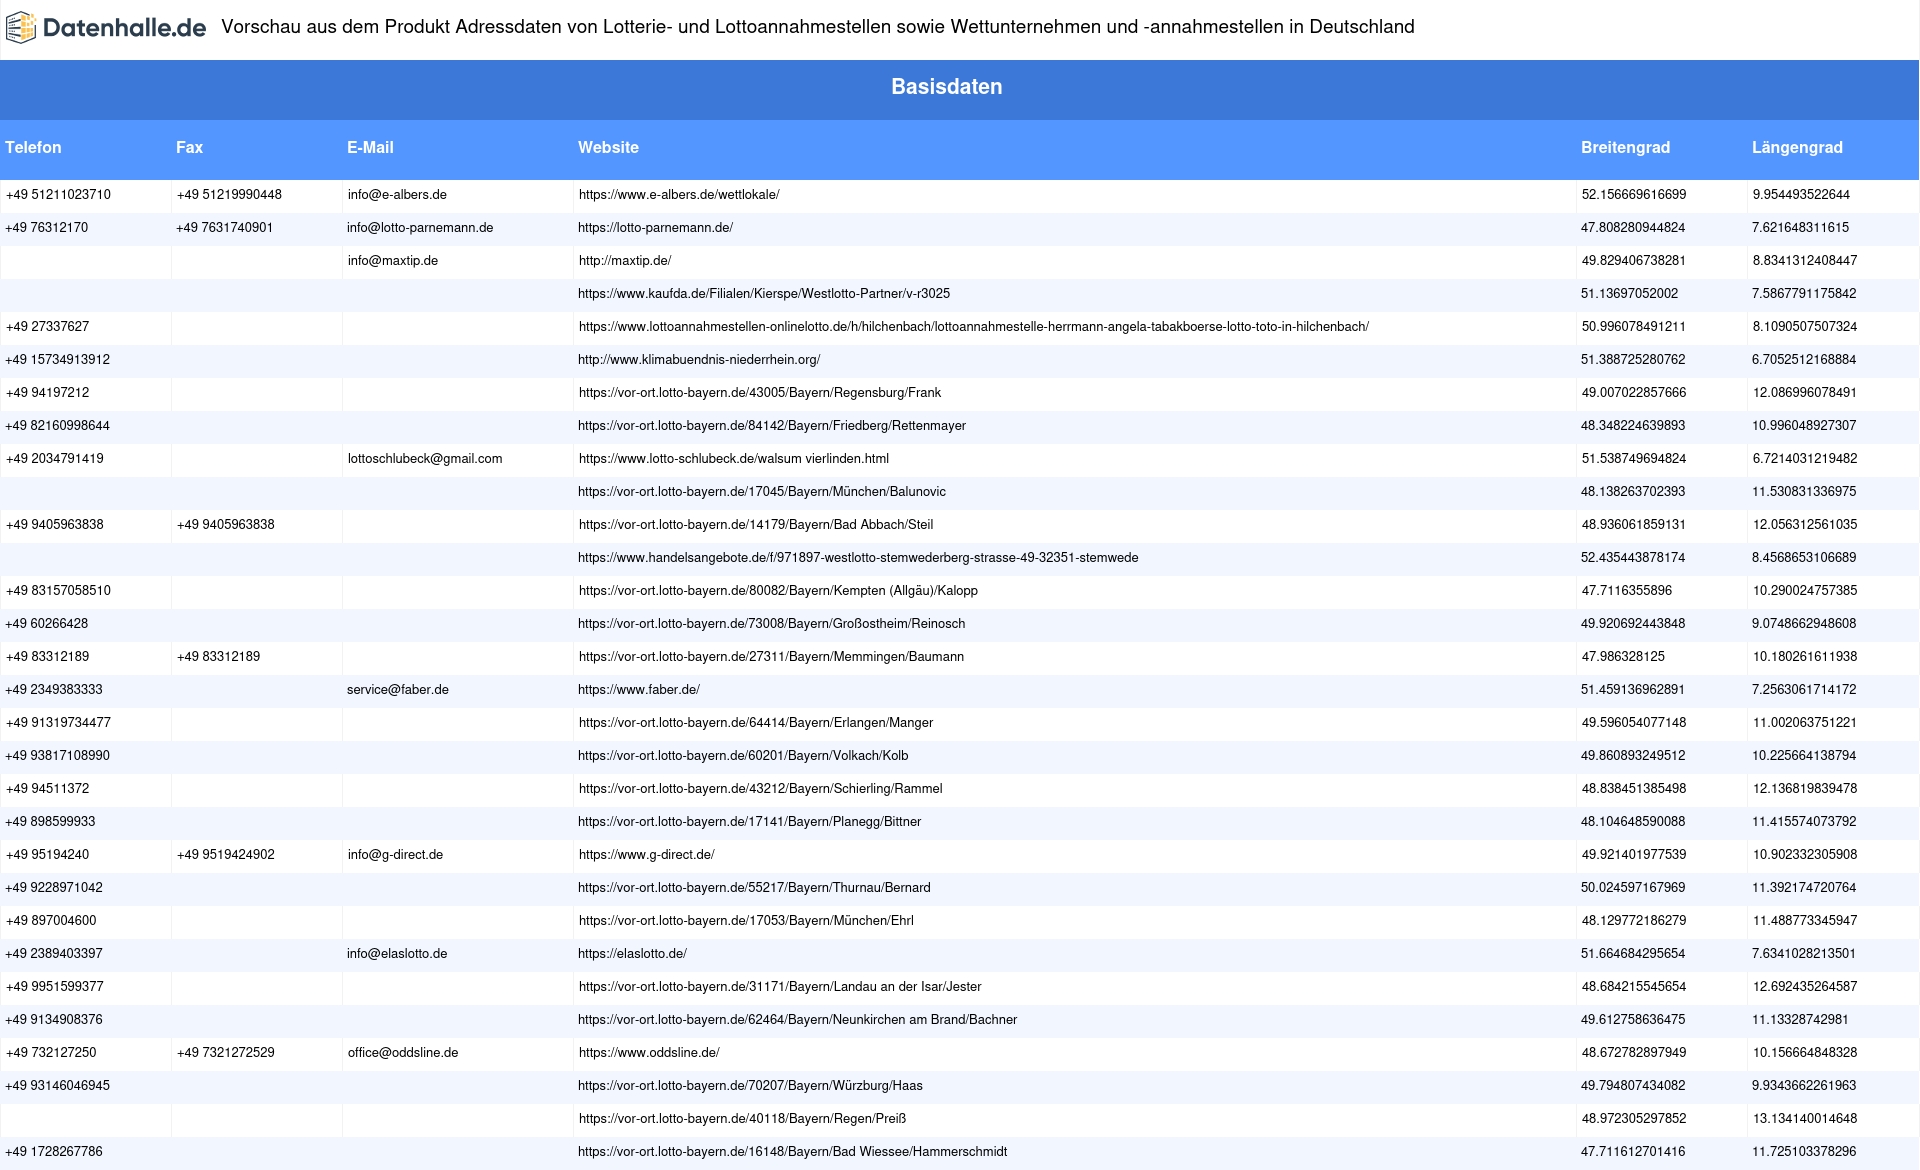
Task: Click phone number +49 51211023710
Action: (58, 195)
